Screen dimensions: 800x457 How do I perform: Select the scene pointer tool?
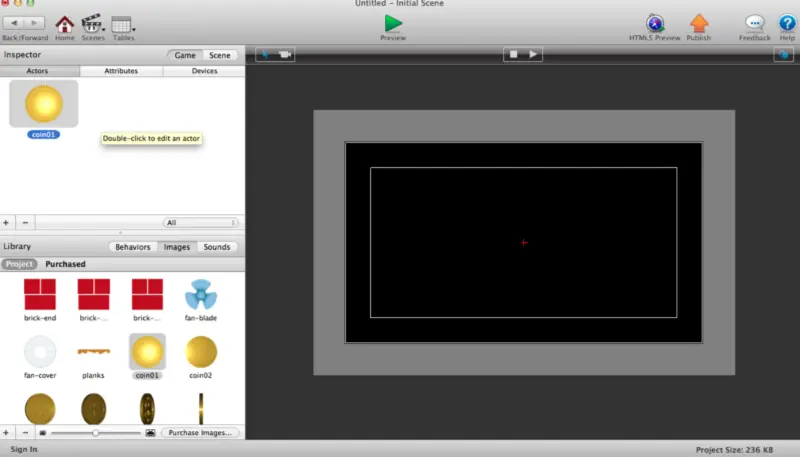[265, 54]
